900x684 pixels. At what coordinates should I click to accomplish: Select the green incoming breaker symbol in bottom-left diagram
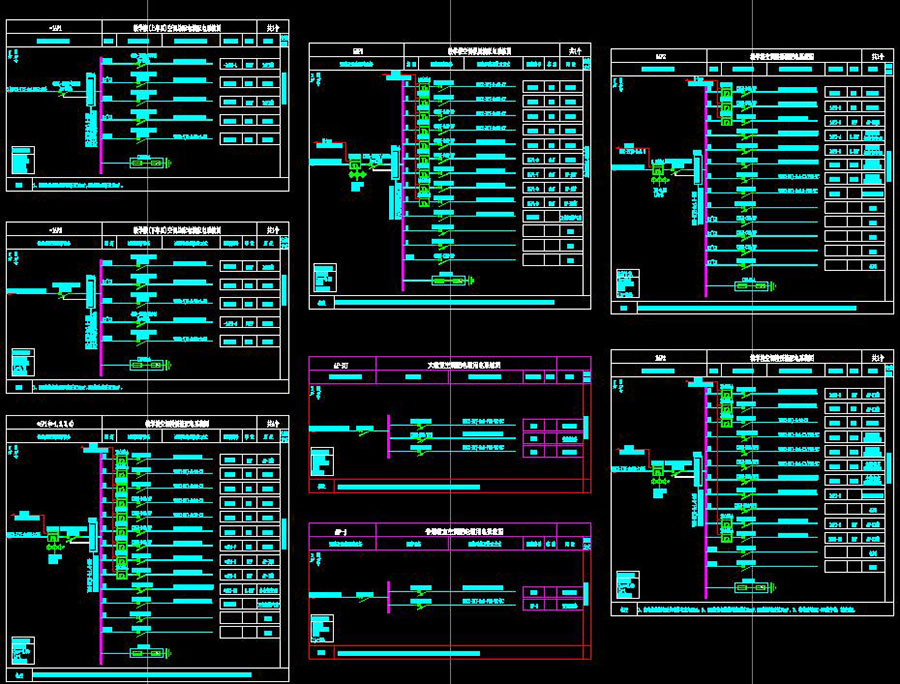pyautogui.click(x=53, y=538)
